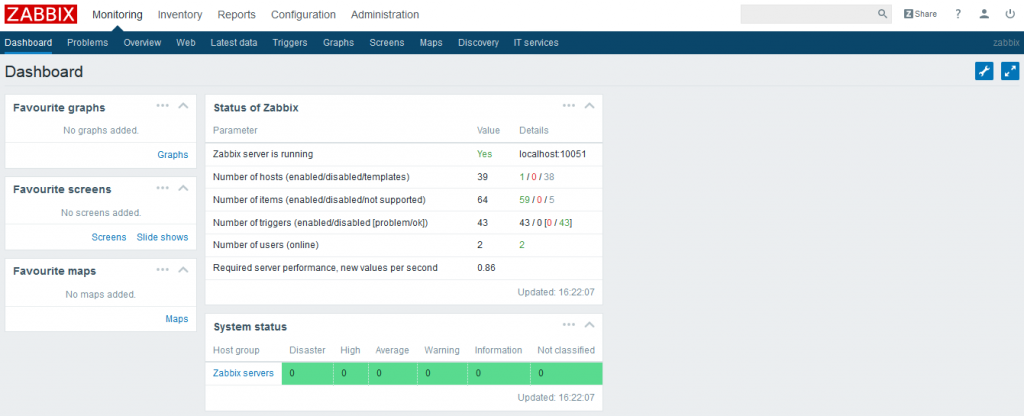The height and width of the screenshot is (416, 1024).
Task: Collapse the Favourite screens widget
Action: click(184, 188)
